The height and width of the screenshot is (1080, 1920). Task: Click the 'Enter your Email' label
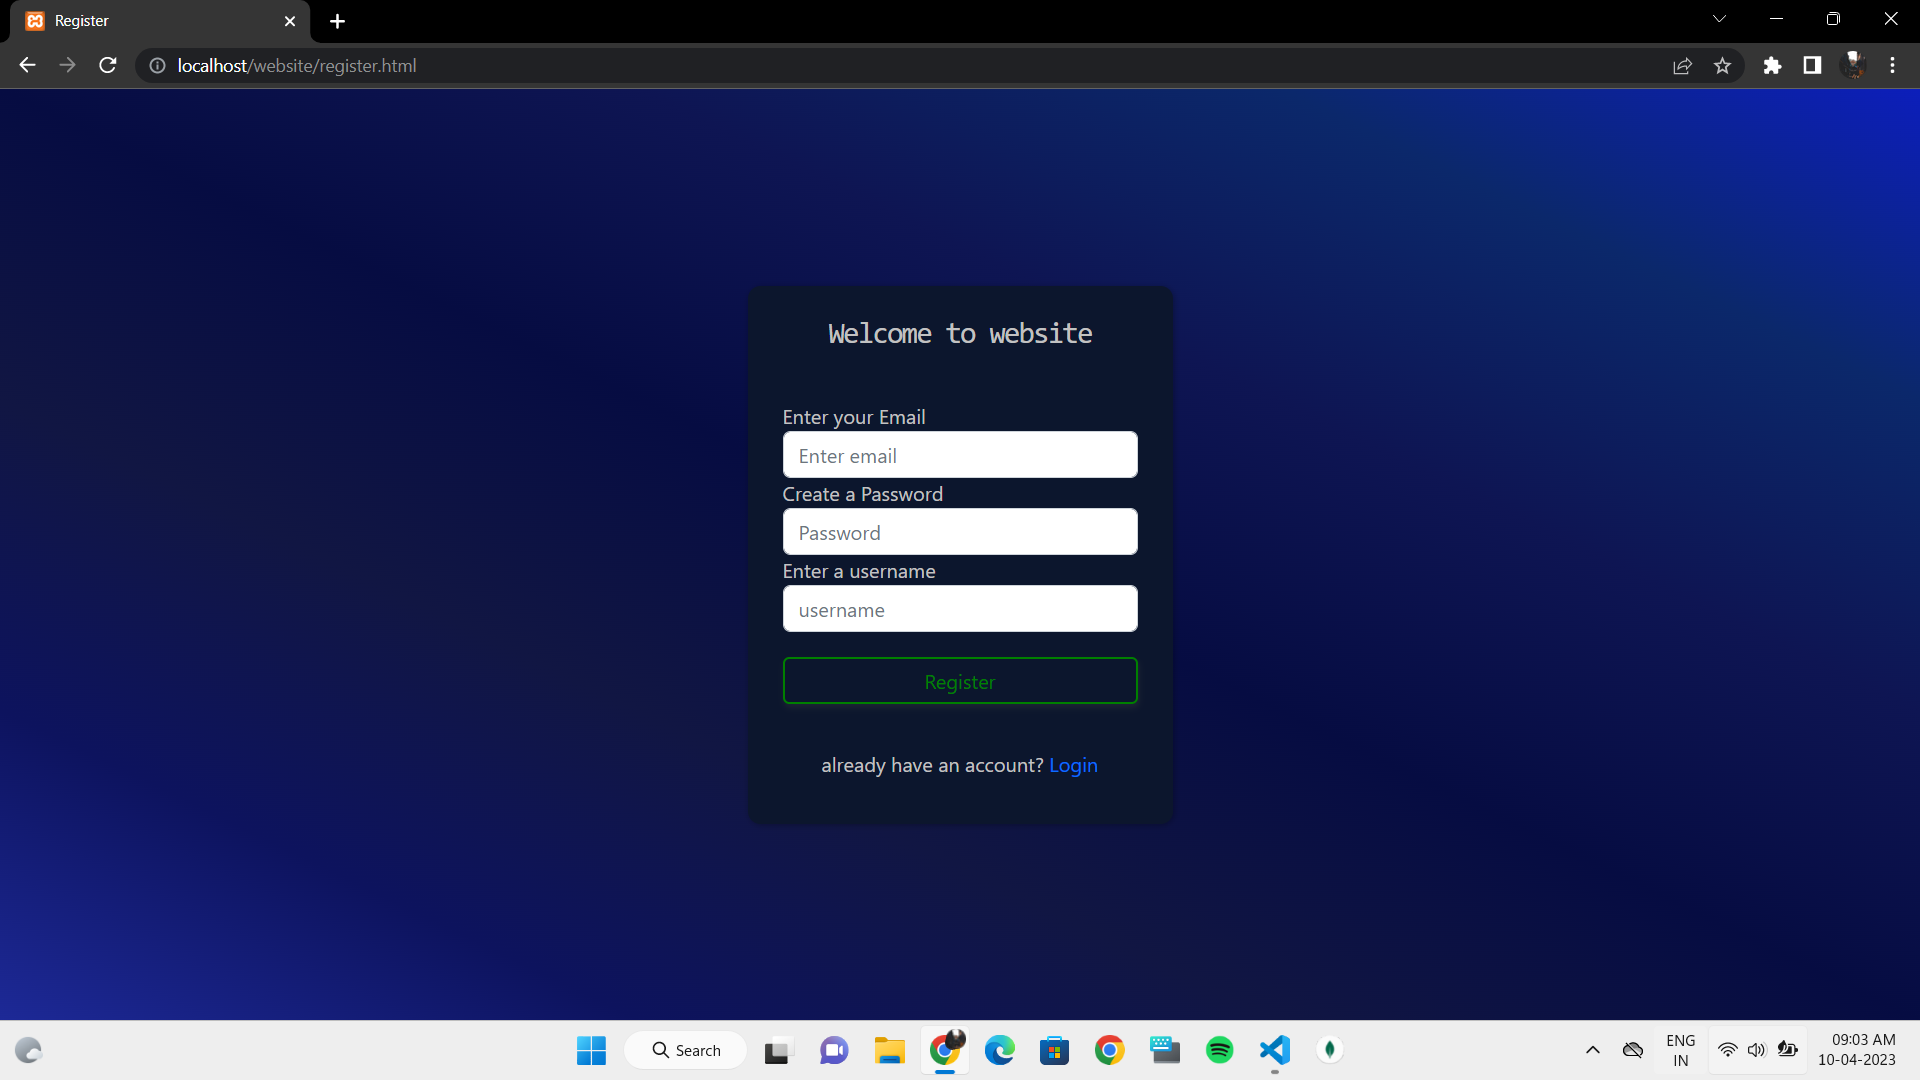pos(854,417)
